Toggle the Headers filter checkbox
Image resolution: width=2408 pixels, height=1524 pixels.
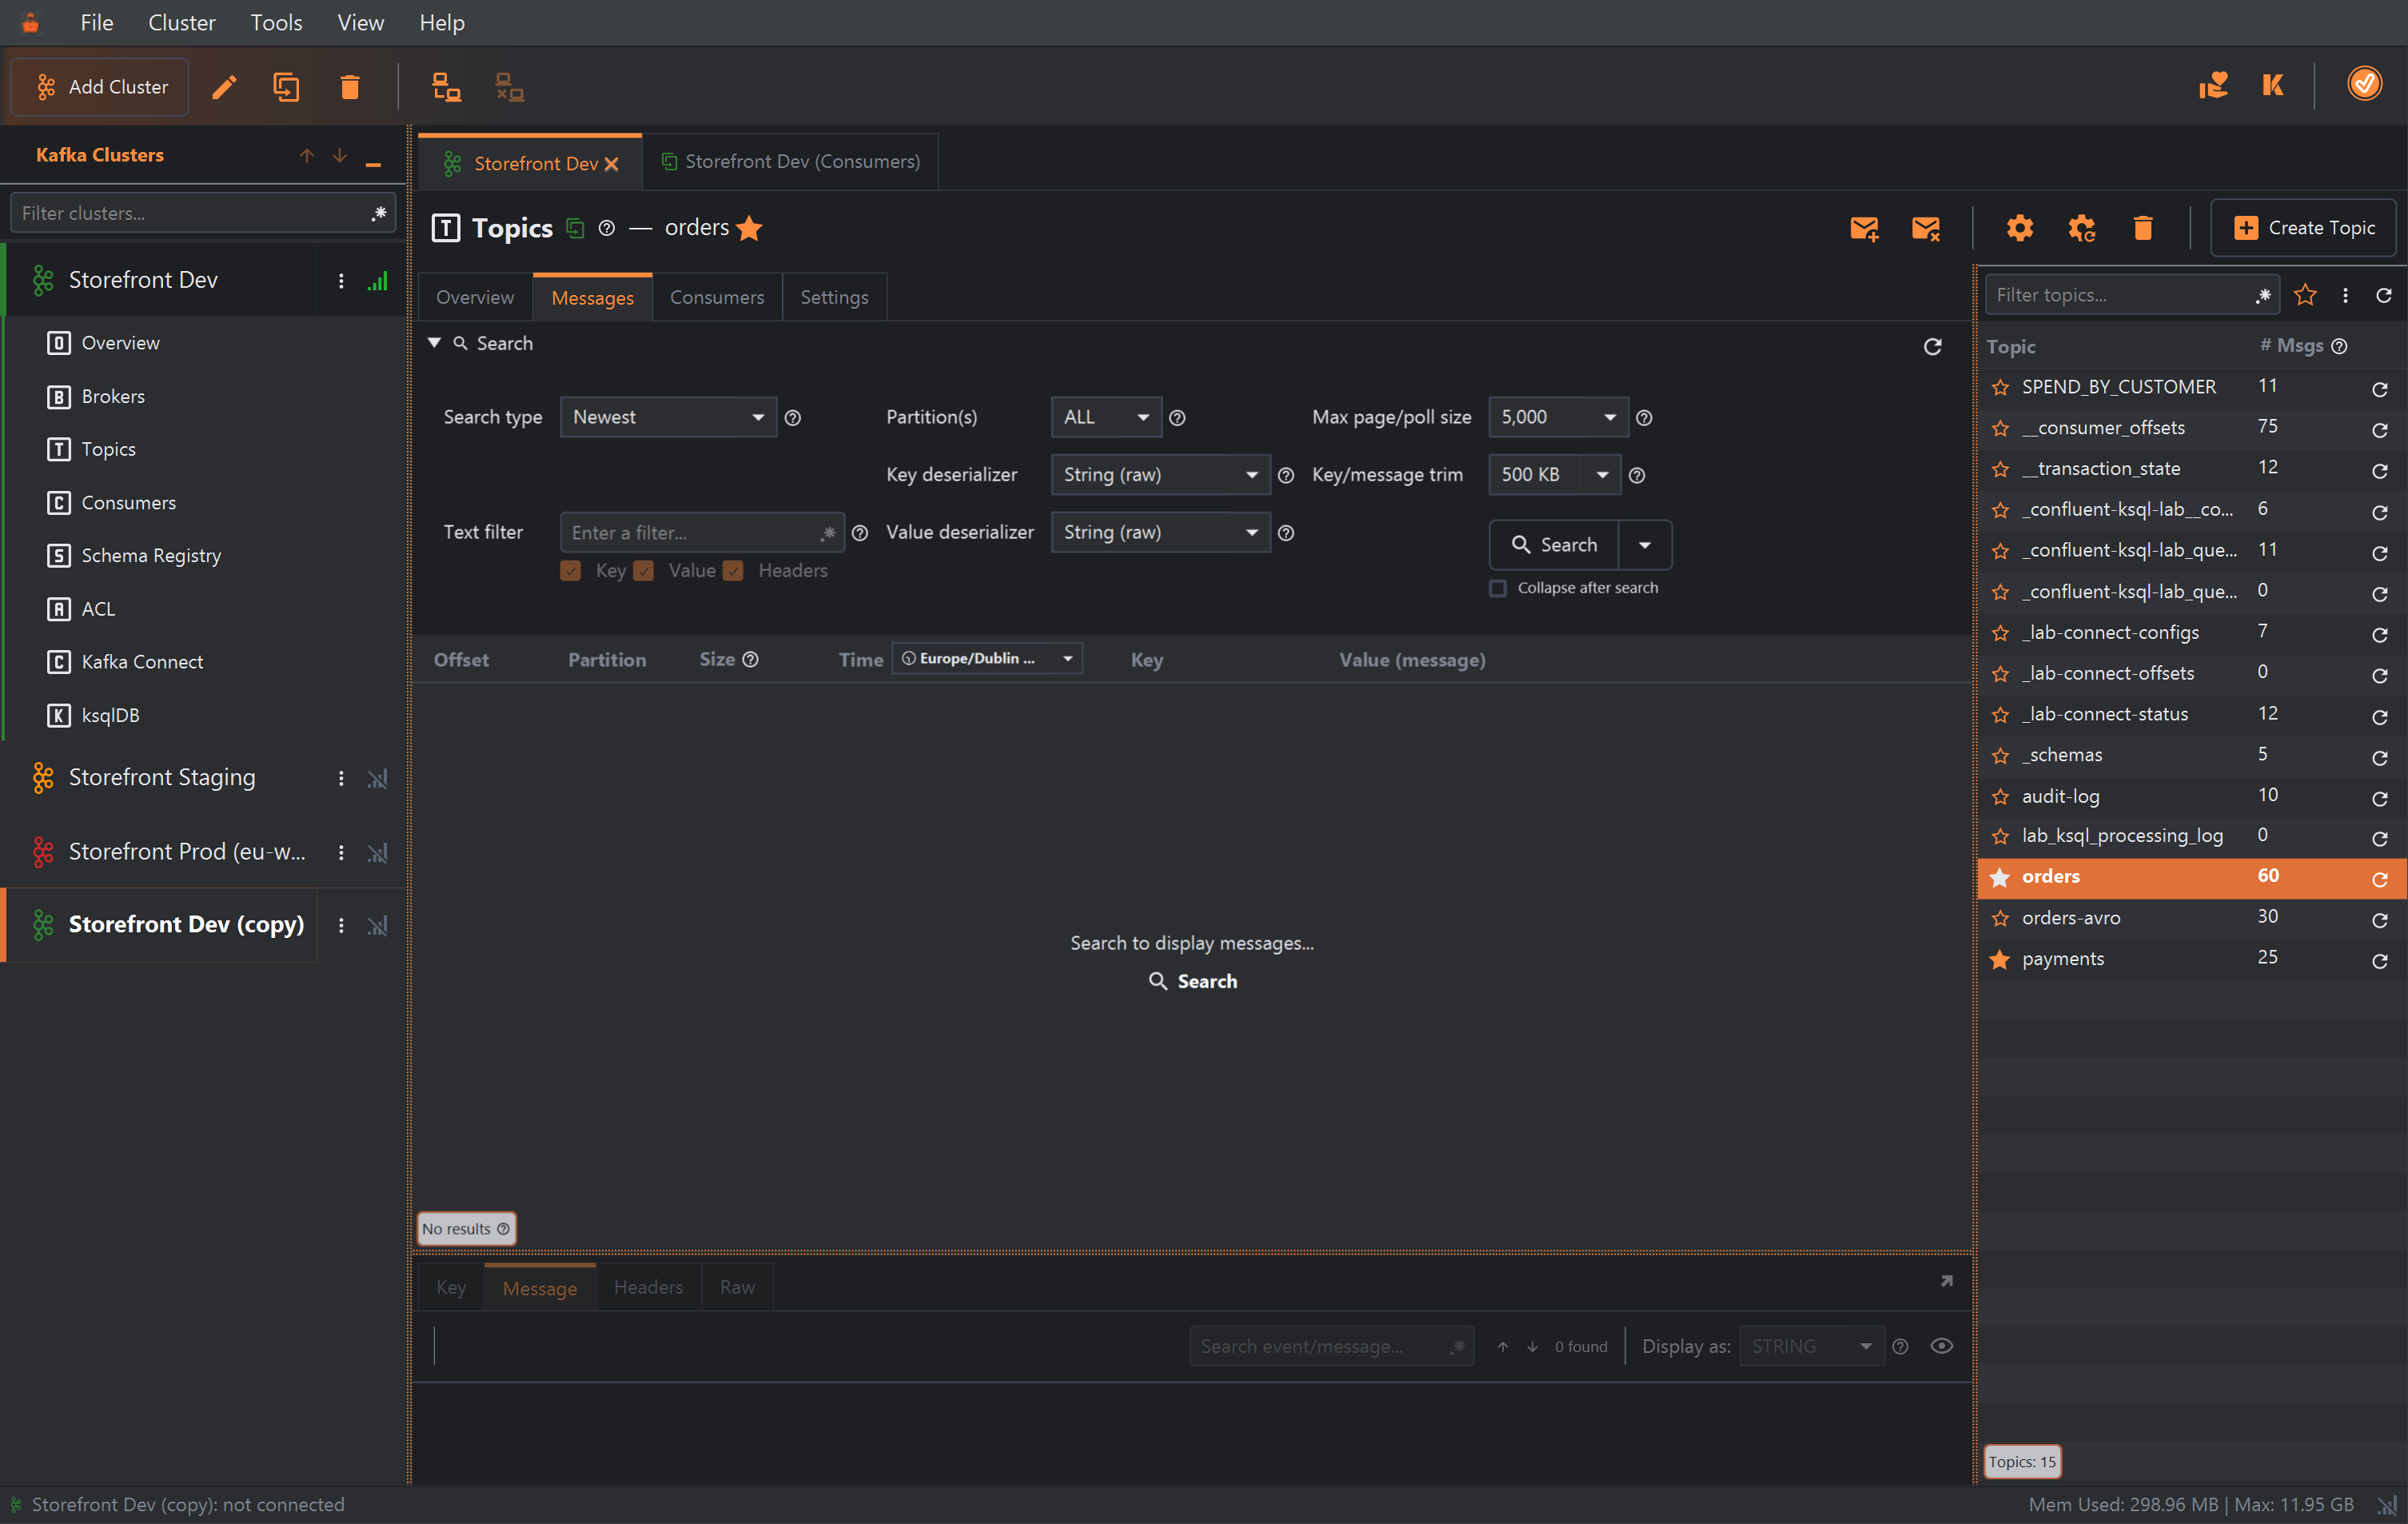(x=733, y=571)
